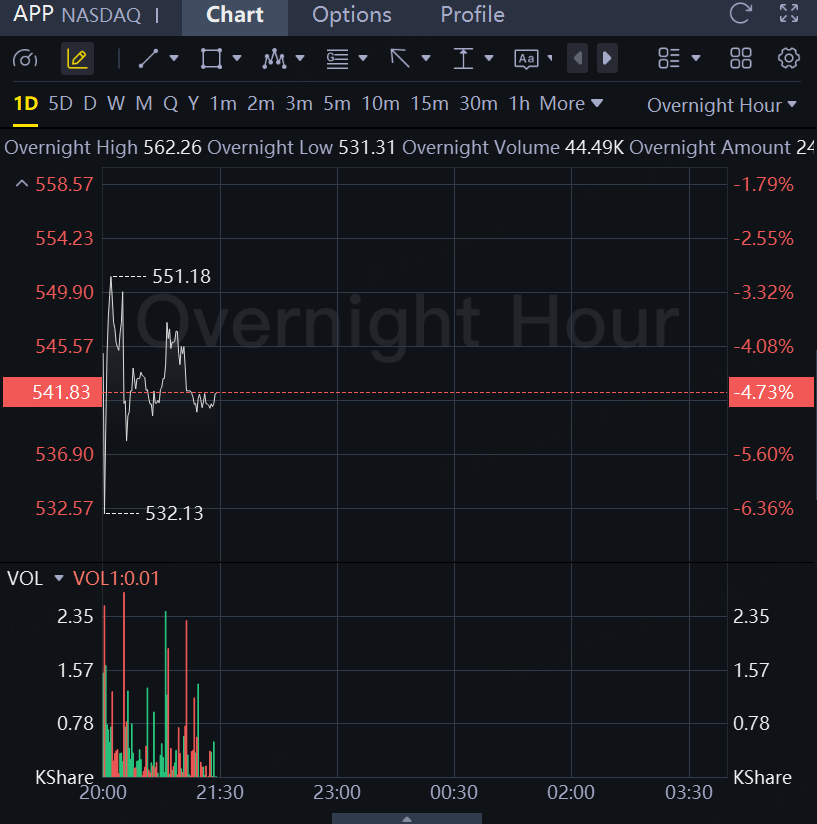Select the wave pattern drawing tool
Screen dimensions: 817x824
[274, 58]
